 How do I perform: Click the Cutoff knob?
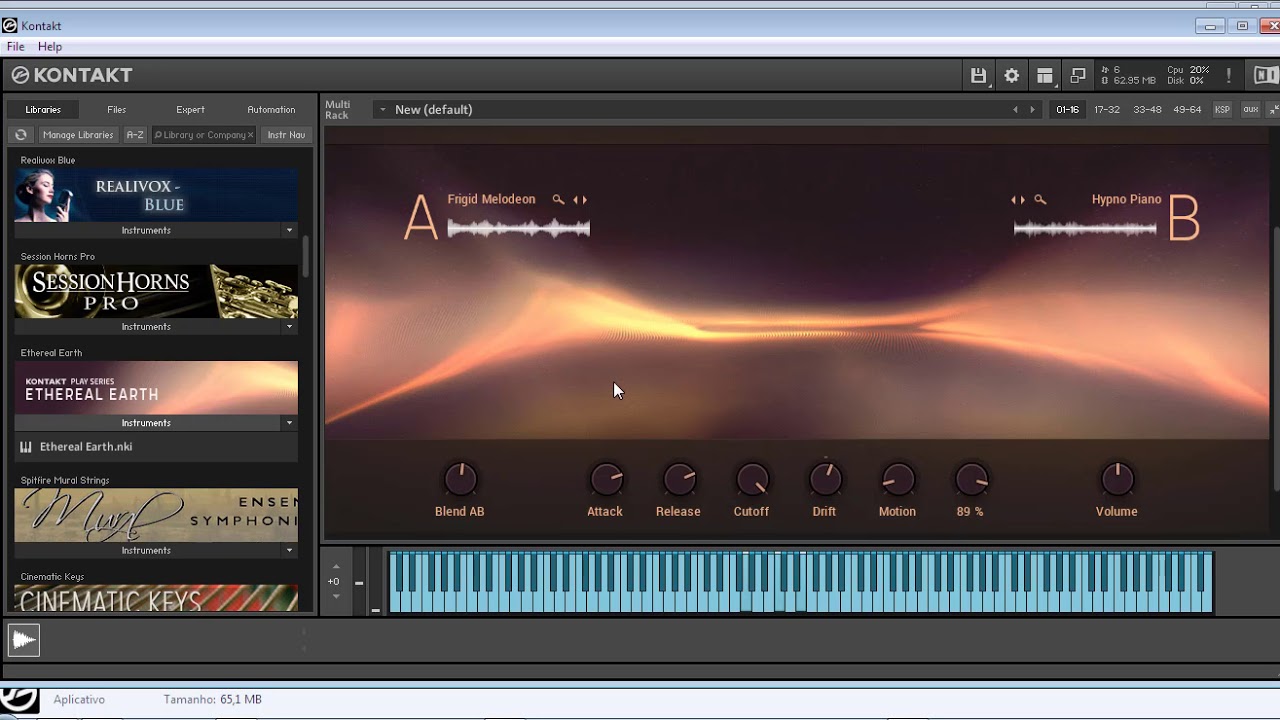tap(751, 480)
